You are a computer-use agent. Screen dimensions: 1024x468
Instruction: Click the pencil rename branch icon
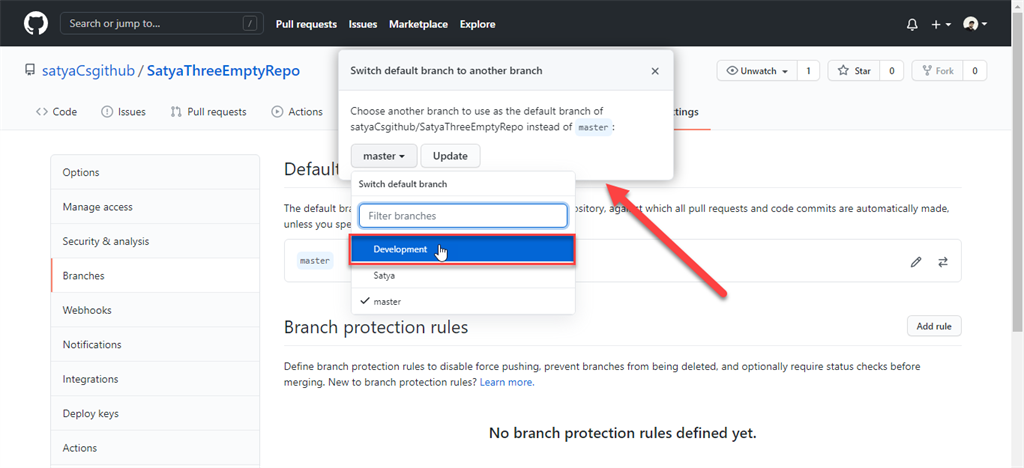coord(916,262)
